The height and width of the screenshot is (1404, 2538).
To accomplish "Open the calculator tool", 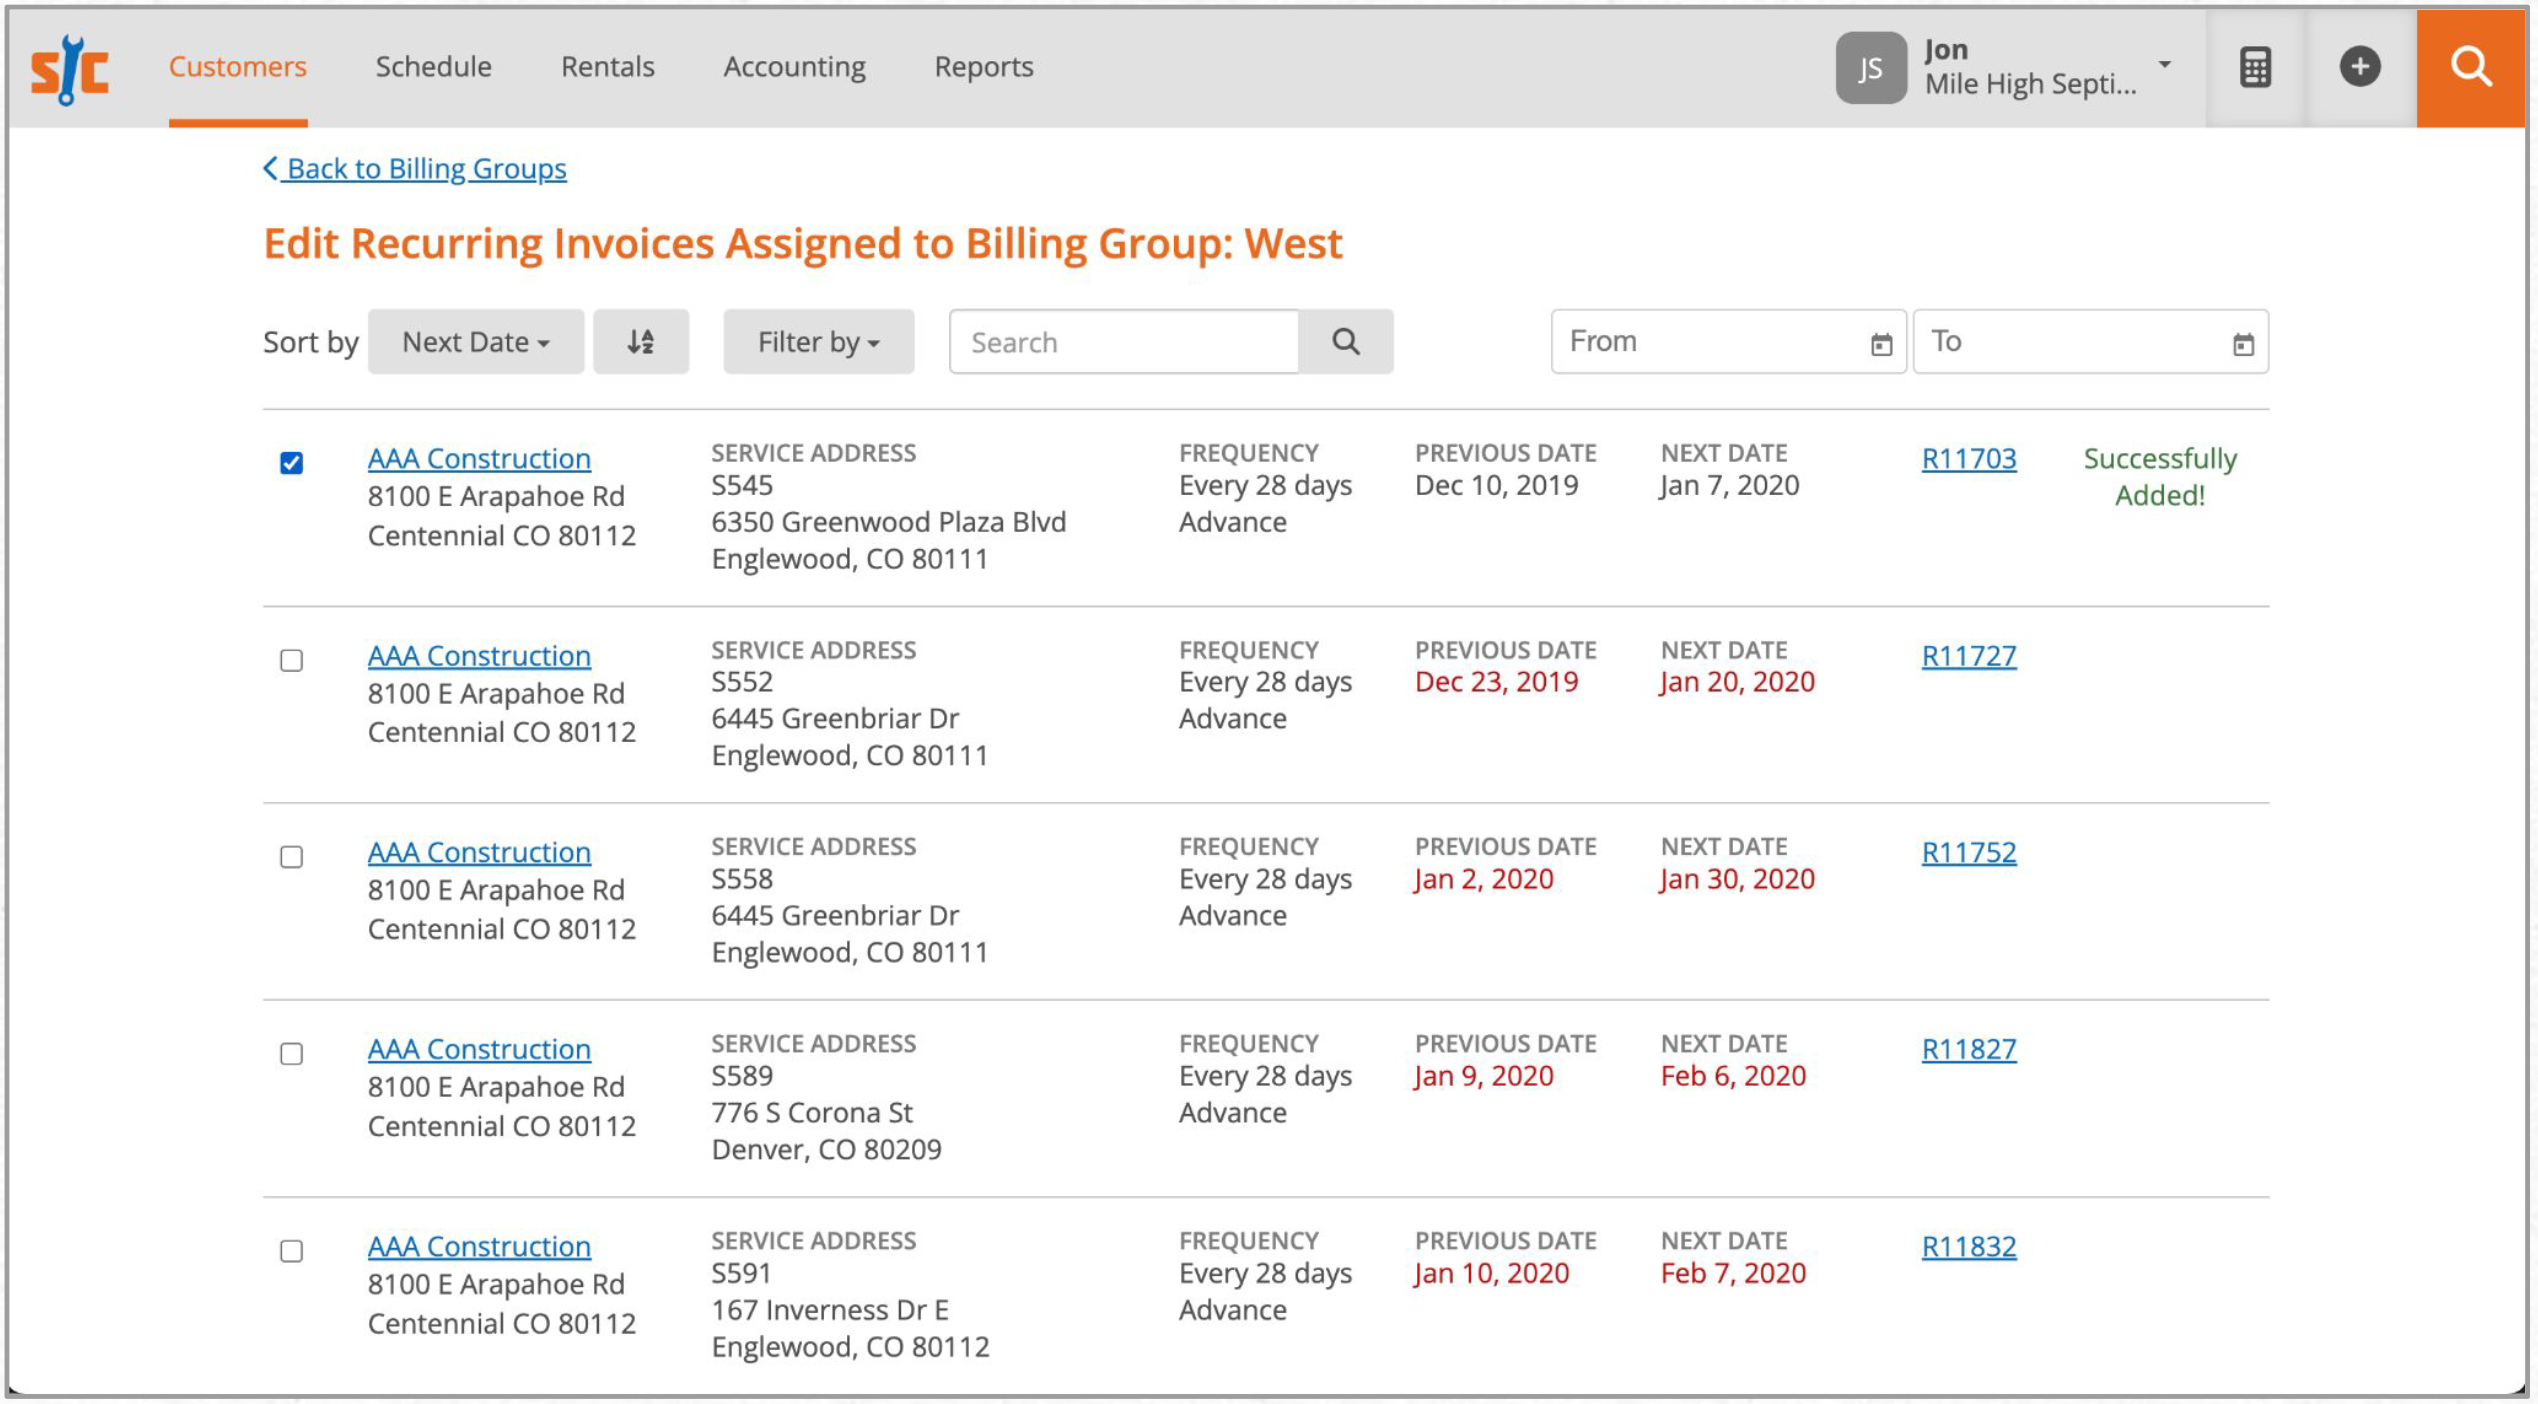I will pos(2256,66).
